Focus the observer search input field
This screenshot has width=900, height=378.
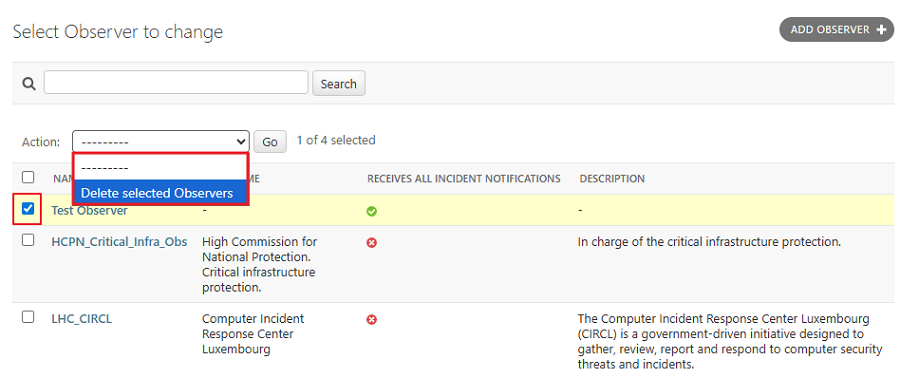click(176, 82)
